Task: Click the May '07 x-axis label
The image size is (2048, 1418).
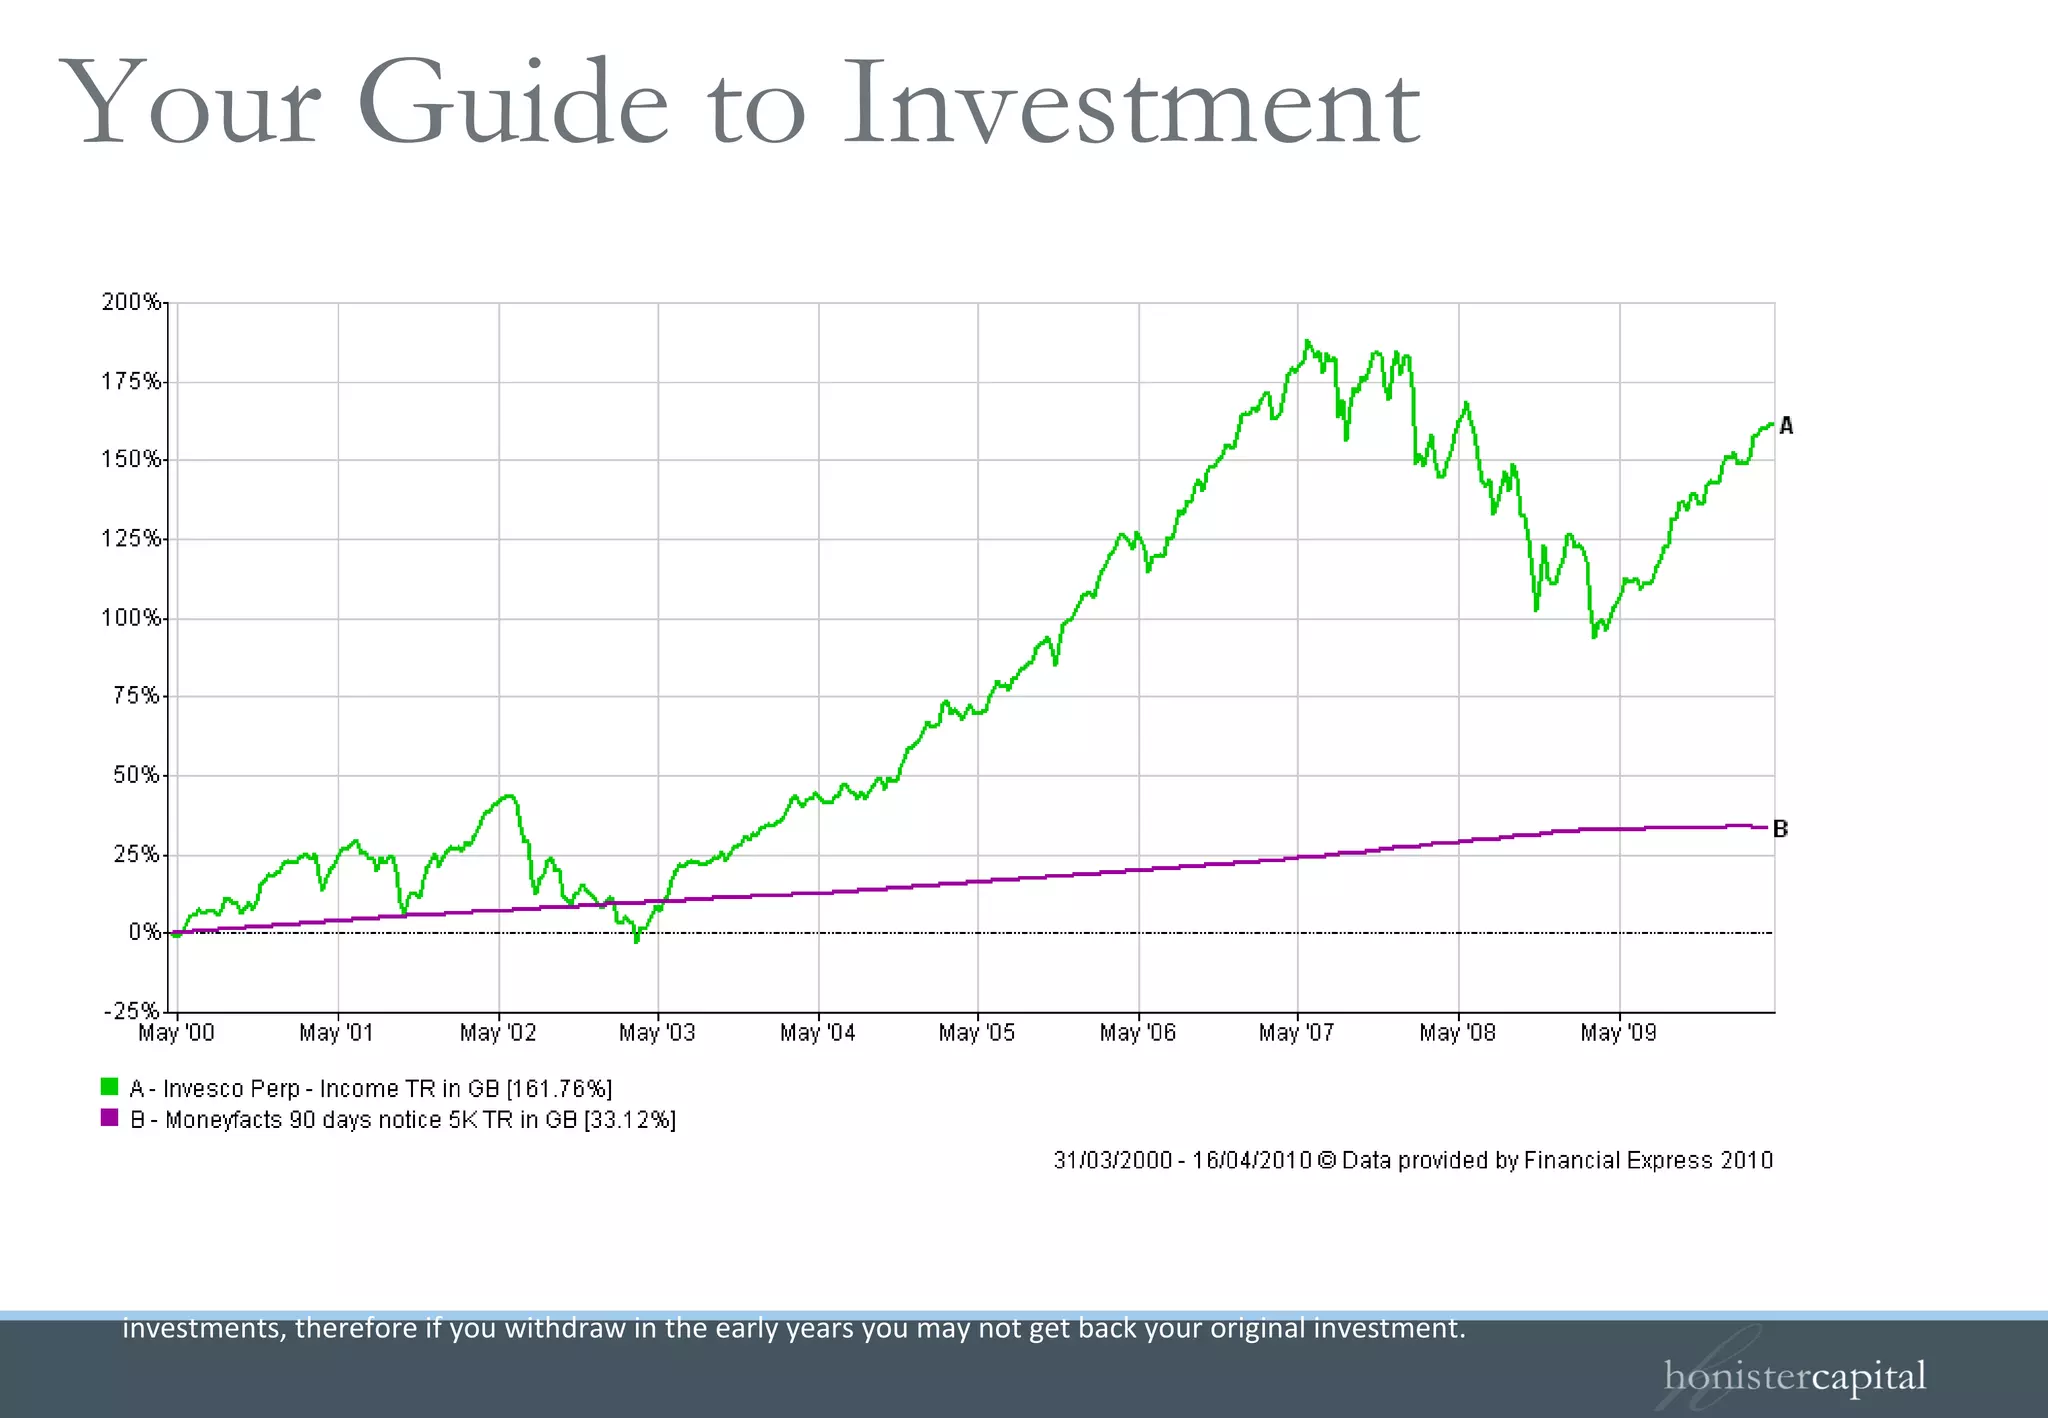Action: coord(1297,1033)
